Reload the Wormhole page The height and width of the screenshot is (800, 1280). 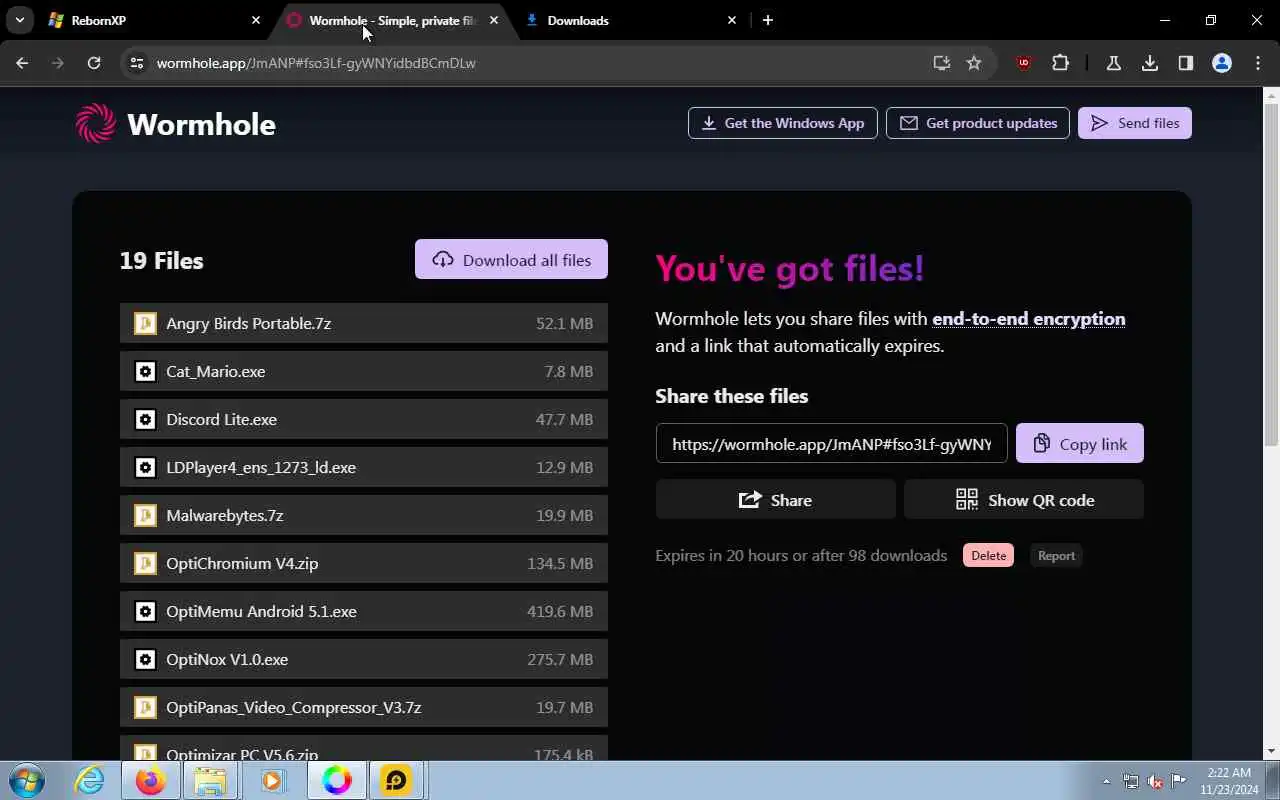94,63
